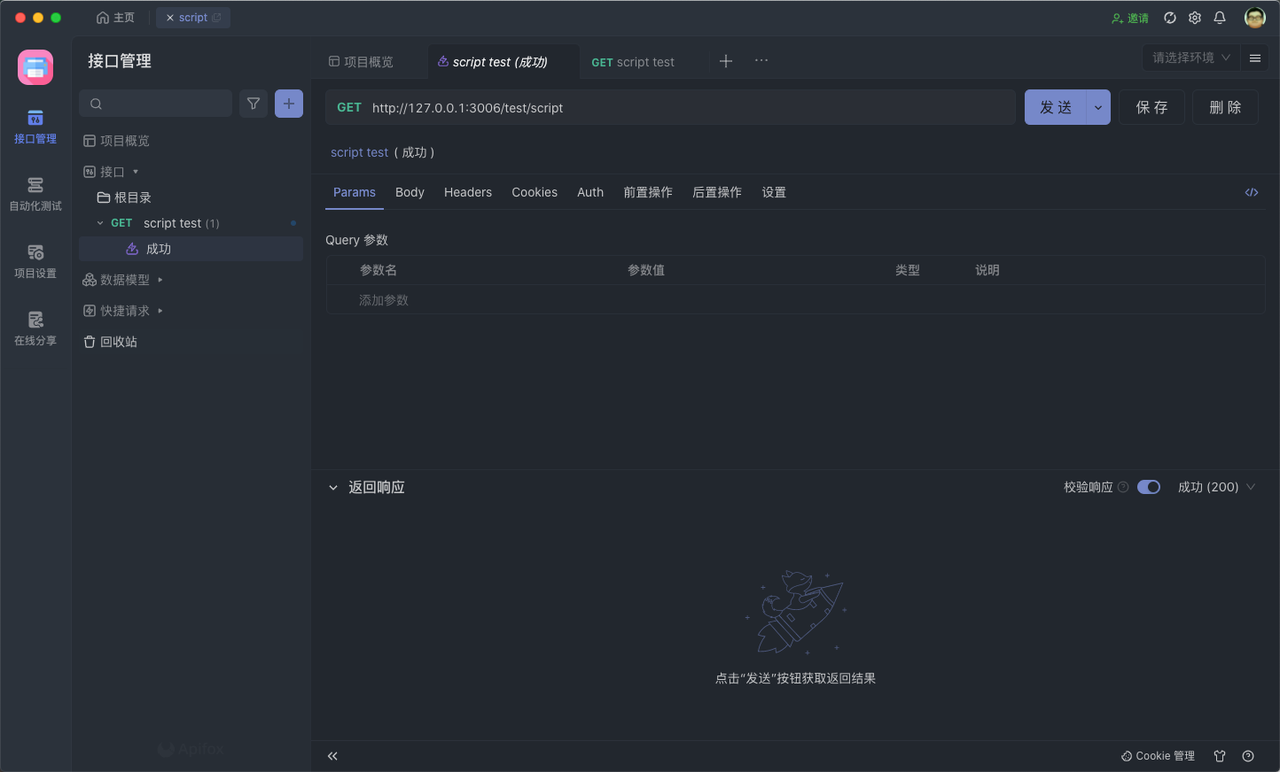The image size is (1280, 772).
Task: Open the Apifox sync/refresh icon in titlebar
Action: 1169,17
